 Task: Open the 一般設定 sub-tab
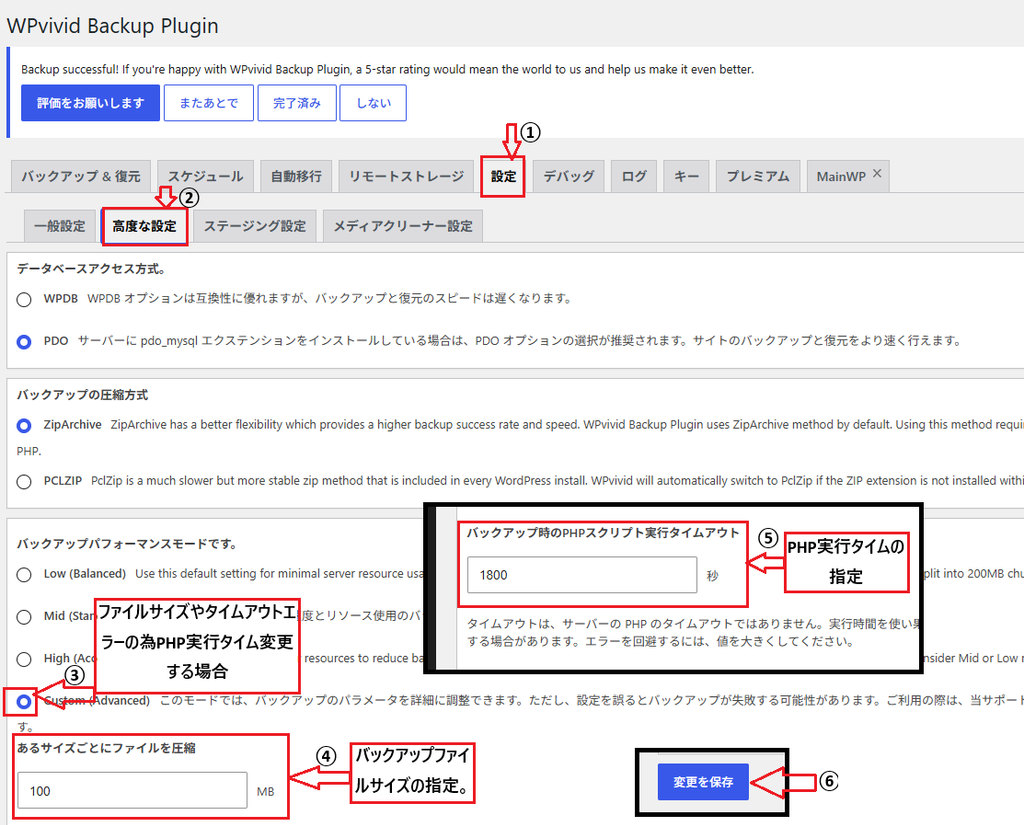tap(60, 226)
